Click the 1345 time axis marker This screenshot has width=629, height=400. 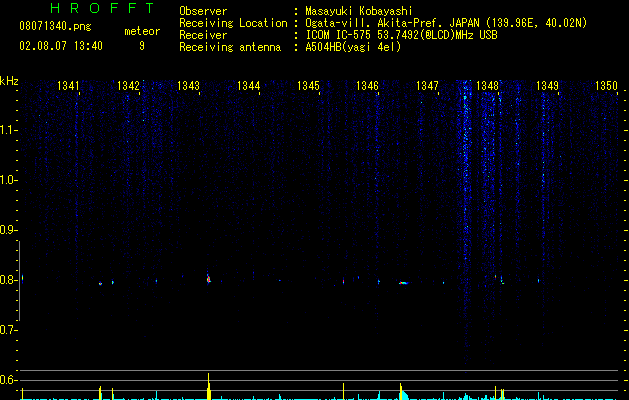(x=308, y=86)
